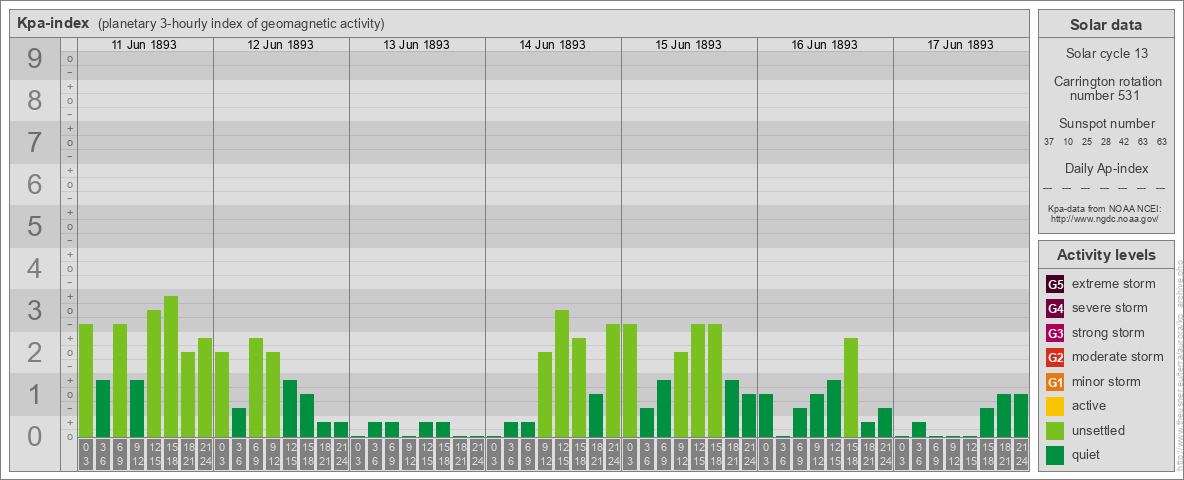
Task: Click the G3 strong storm badge
Action: coord(1055,333)
